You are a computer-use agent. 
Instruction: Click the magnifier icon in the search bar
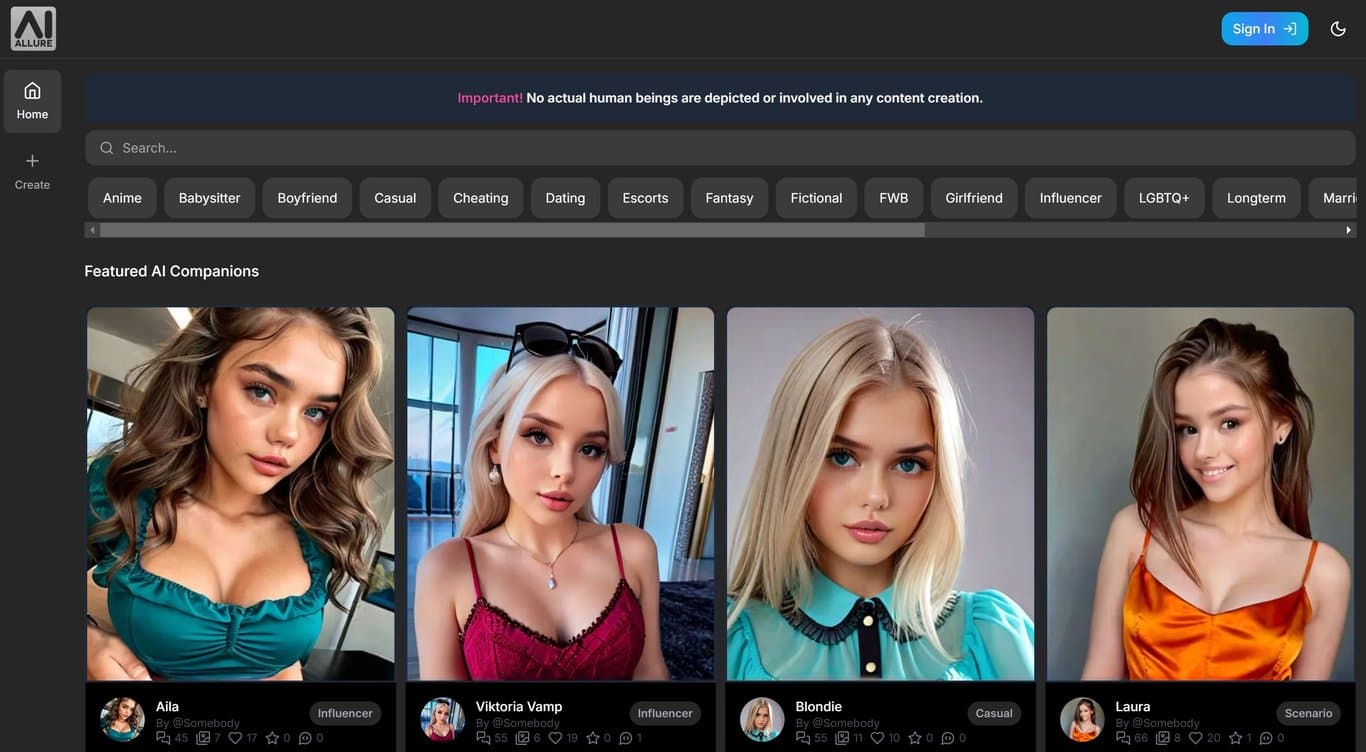pos(106,147)
